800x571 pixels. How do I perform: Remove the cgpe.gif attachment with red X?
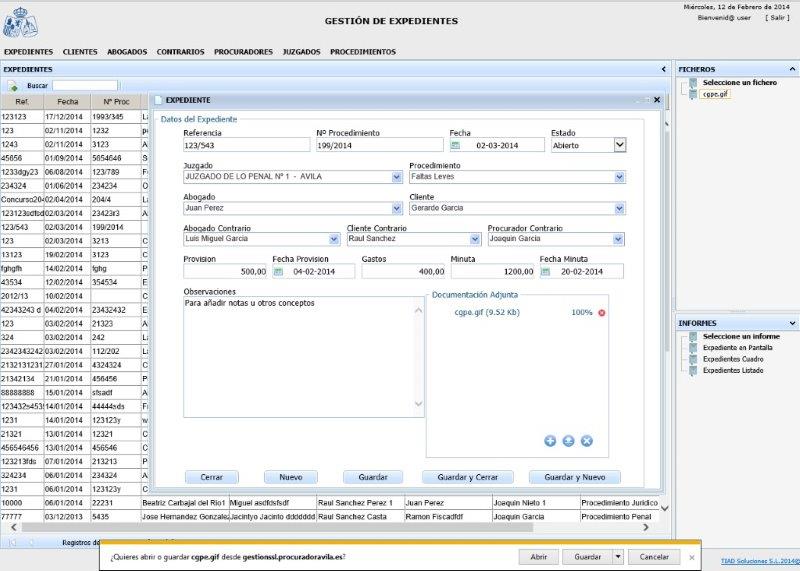tap(602, 313)
